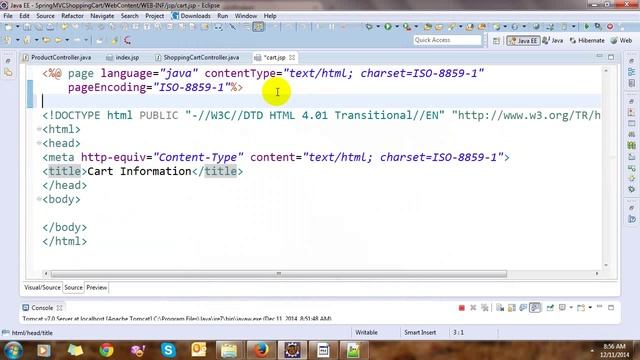Open the Source menu

45,16
